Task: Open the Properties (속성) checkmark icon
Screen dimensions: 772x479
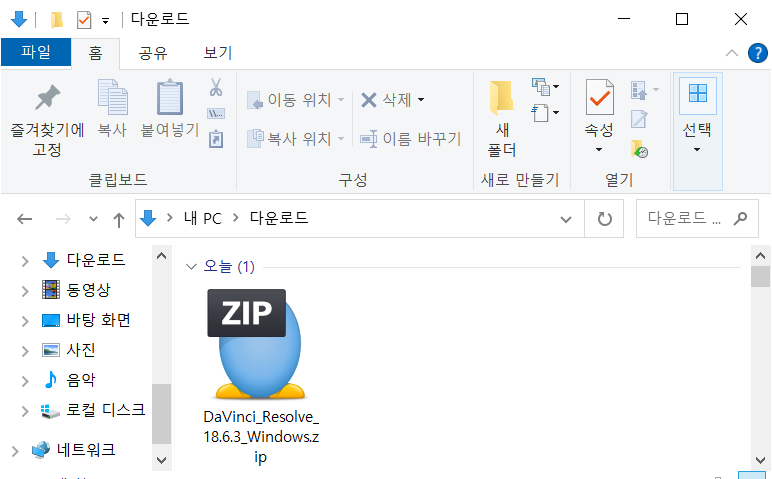Action: (599, 97)
